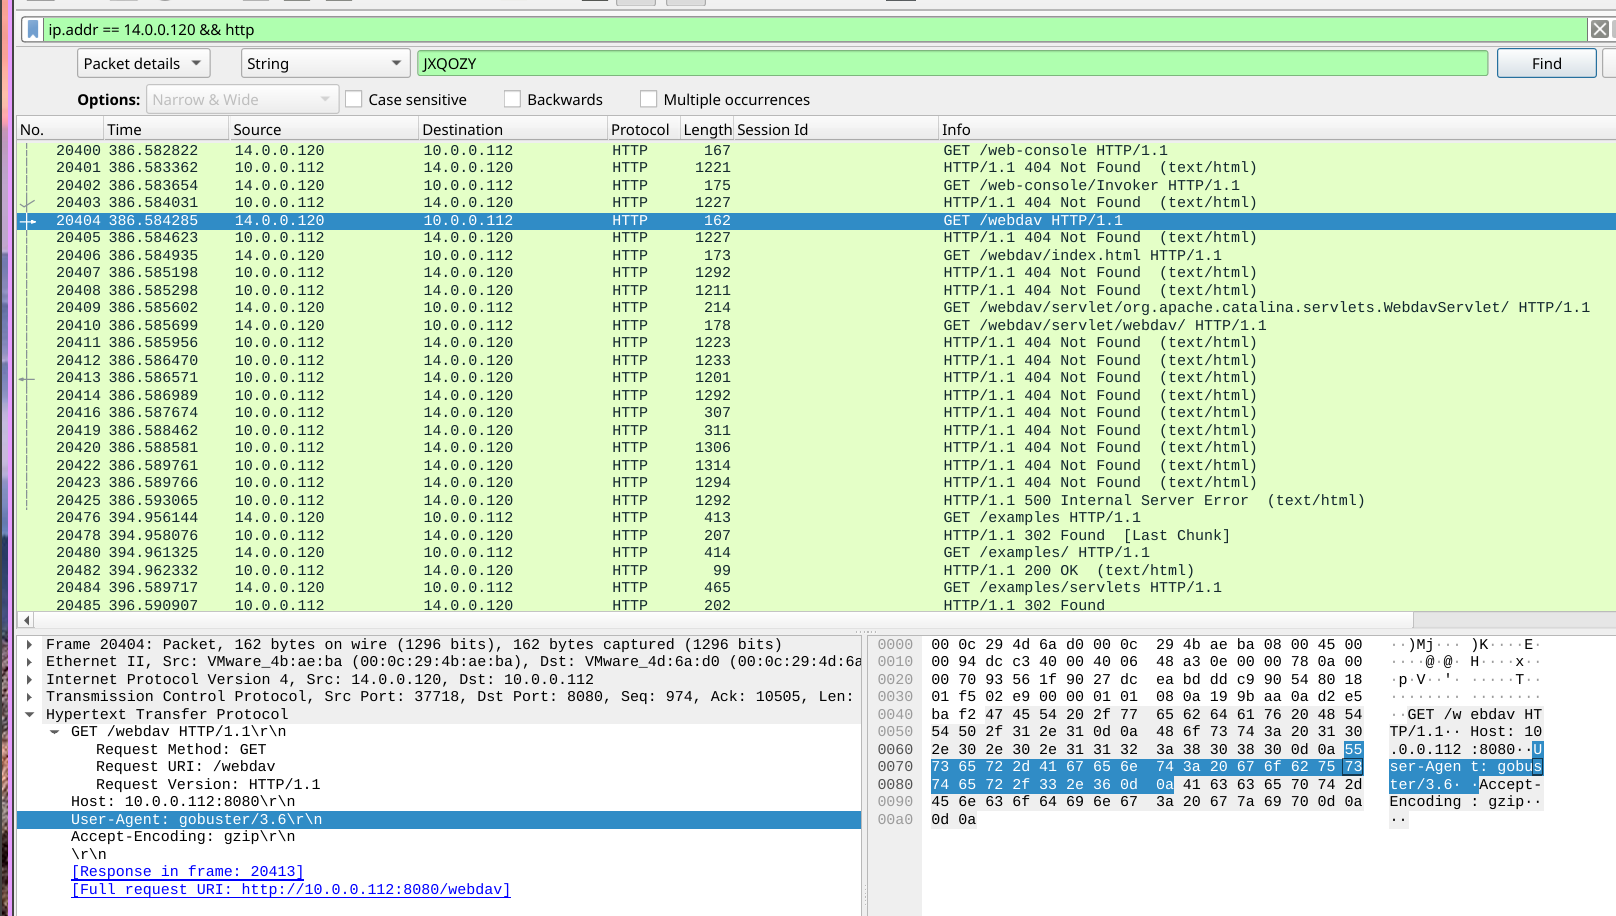Enable the Case sensitive checkbox
Viewport: 1616px width, 916px height.
tap(354, 99)
